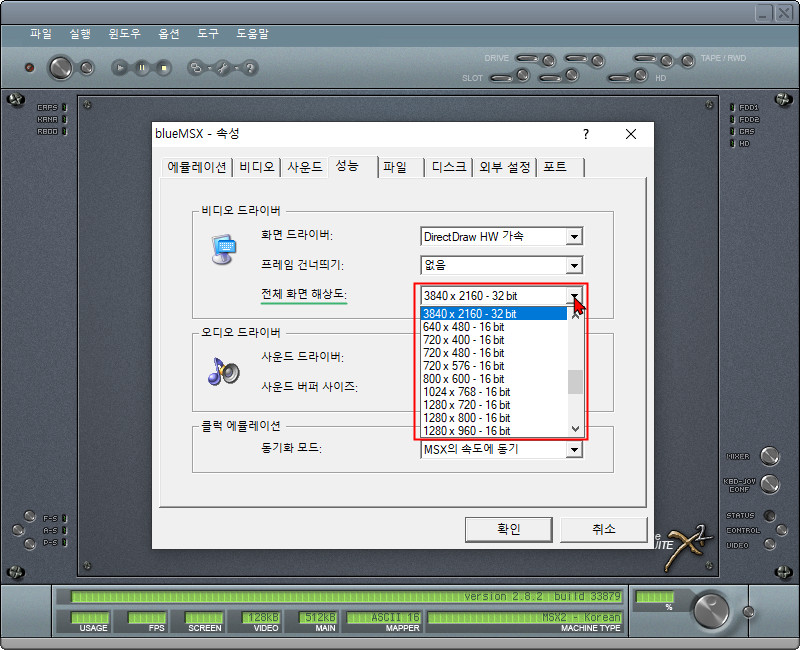Click the pause emulation button

[x=142, y=67]
